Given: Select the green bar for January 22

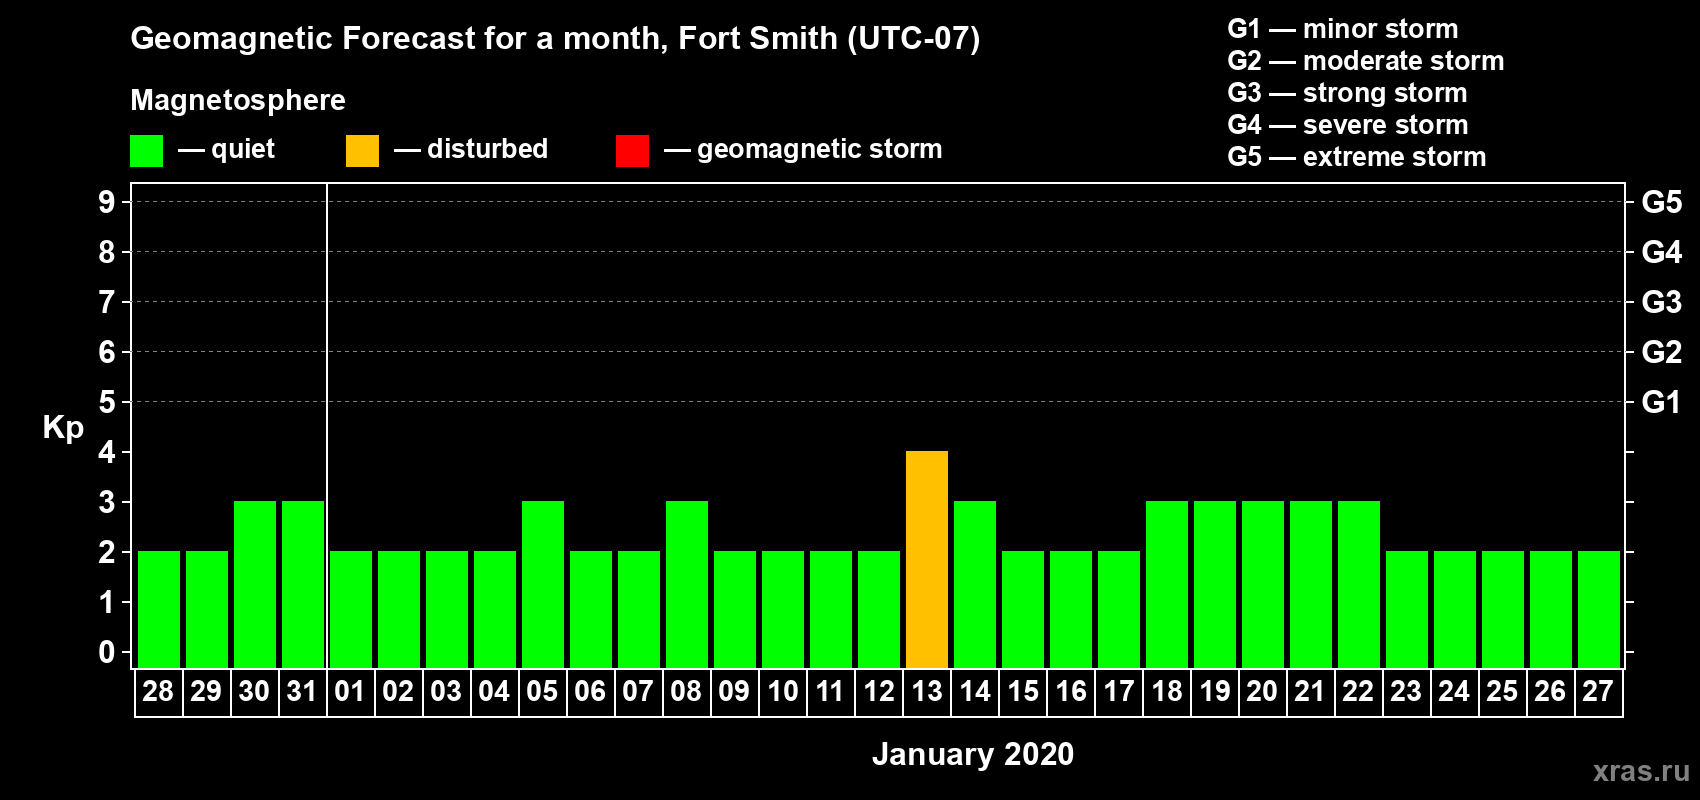Looking at the screenshot, I should click(x=1359, y=584).
